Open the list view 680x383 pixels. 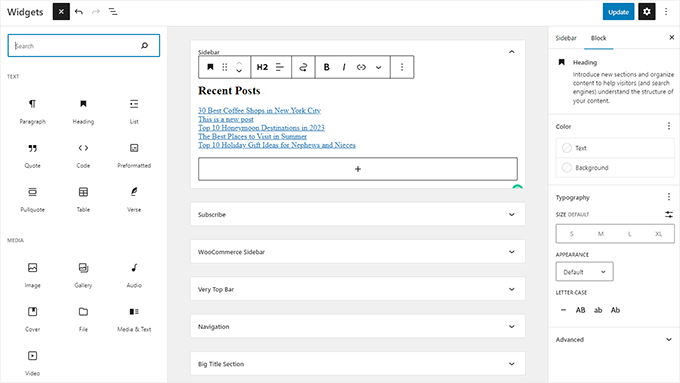pos(113,12)
